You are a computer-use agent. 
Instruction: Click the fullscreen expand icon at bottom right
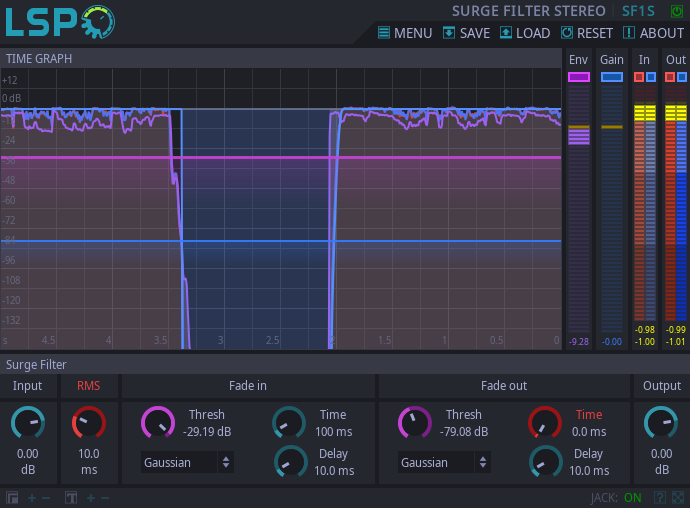[678, 498]
